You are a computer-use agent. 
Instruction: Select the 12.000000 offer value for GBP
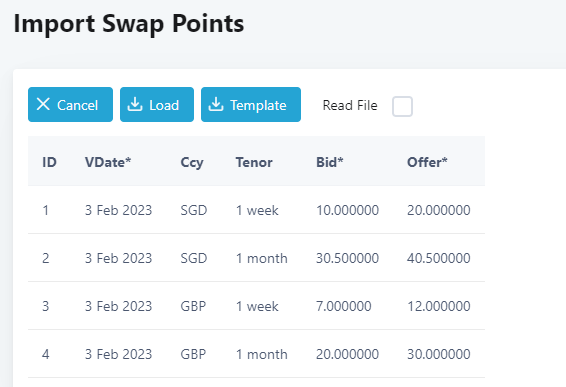(439, 306)
